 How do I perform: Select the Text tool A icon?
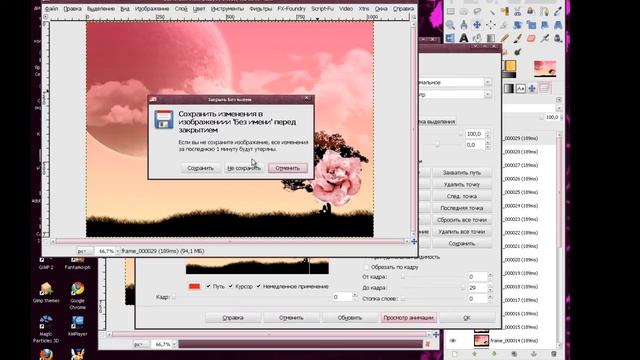464,38
